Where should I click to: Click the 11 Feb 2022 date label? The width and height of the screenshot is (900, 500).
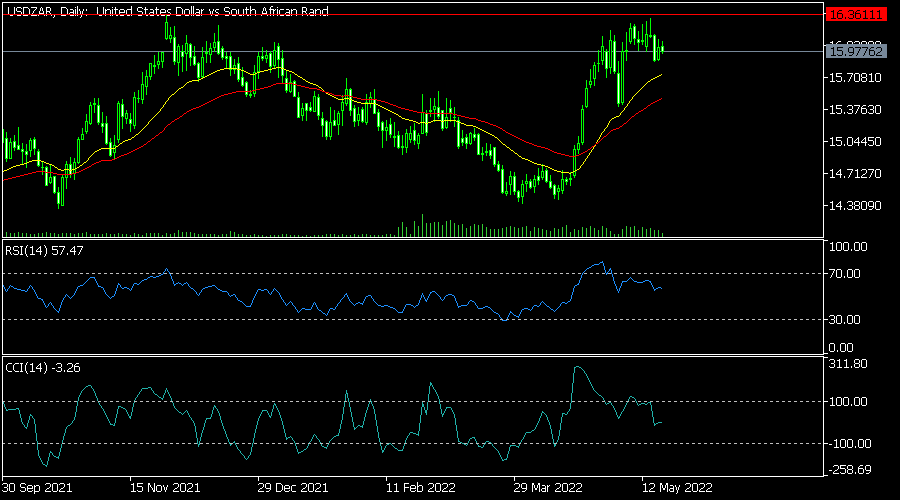click(x=422, y=488)
